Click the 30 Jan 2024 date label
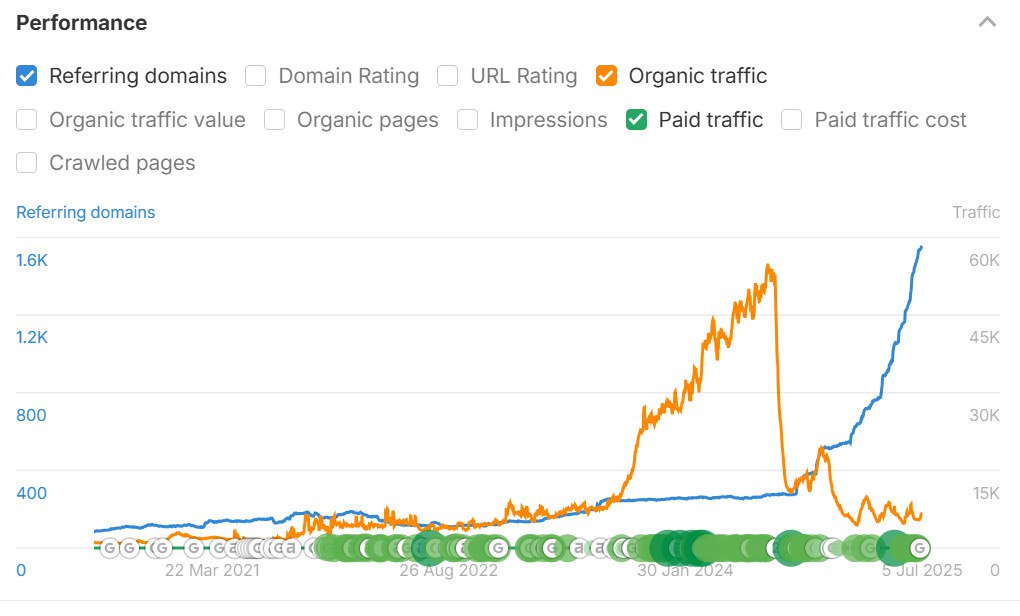The image size is (1020, 616). (x=685, y=570)
